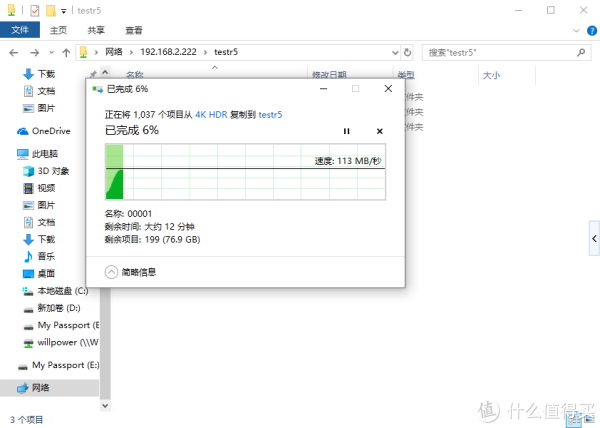Open the testr5 destination link
Screen dimensions: 600x428
pos(270,115)
